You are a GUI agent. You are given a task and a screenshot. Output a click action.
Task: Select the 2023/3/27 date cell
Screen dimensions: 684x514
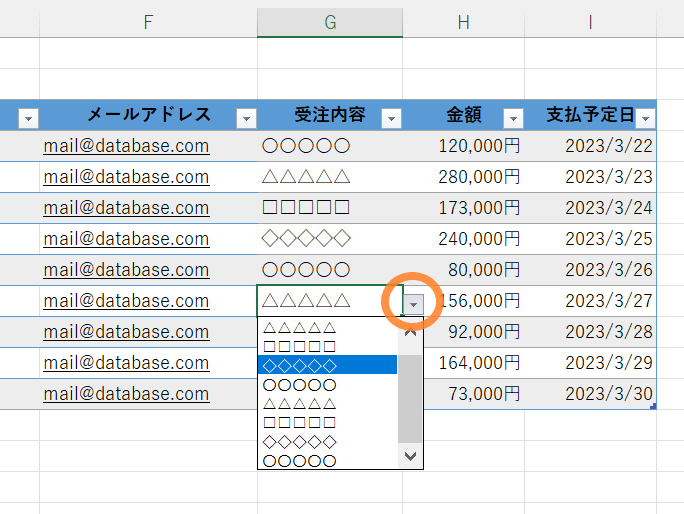click(x=590, y=301)
